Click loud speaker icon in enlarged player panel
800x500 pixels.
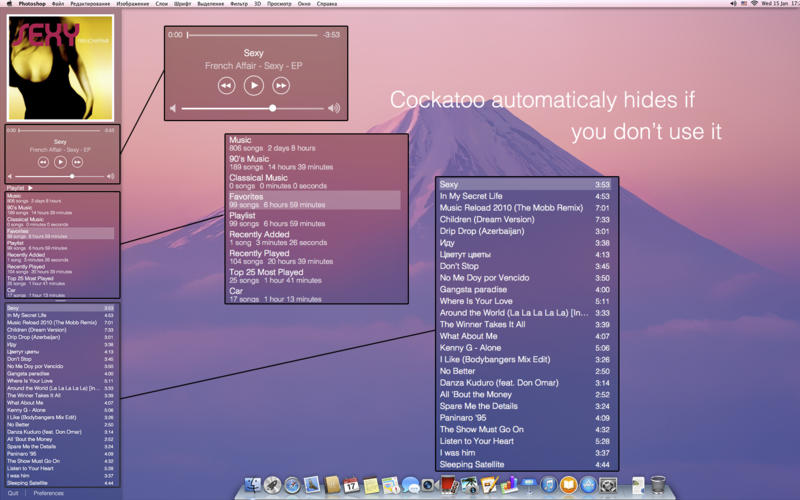(334, 108)
